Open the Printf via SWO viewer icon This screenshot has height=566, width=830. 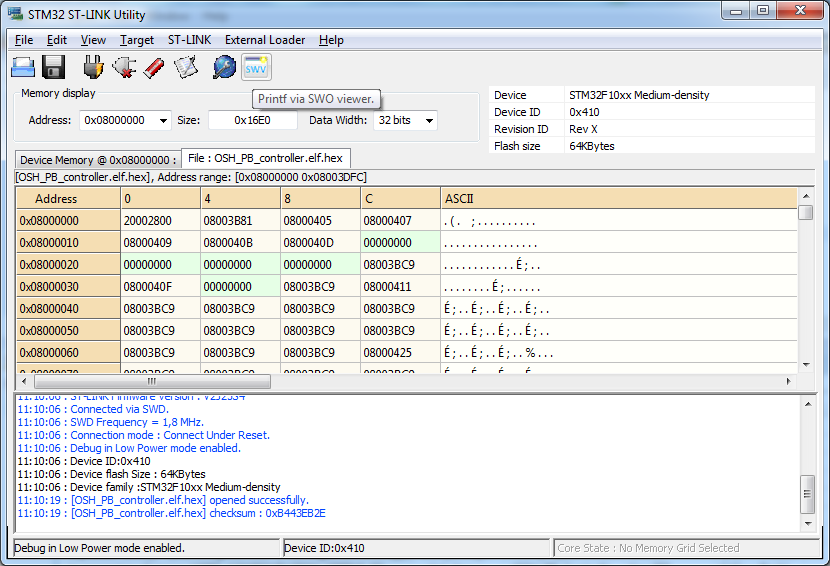coord(256,67)
